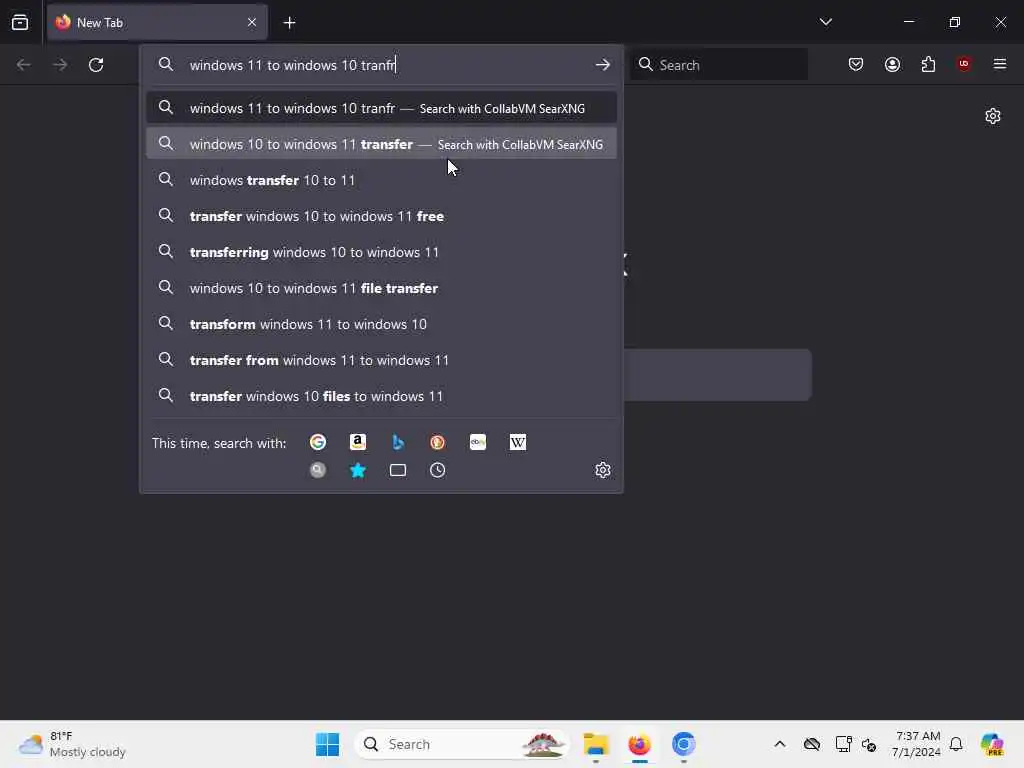This screenshot has width=1024, height=768.
Task: Close the New Tab tab
Action: click(252, 22)
